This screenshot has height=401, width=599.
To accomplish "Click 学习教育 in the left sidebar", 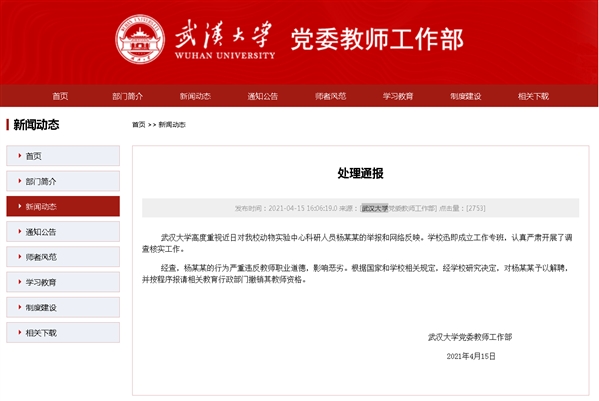I will click(63, 282).
